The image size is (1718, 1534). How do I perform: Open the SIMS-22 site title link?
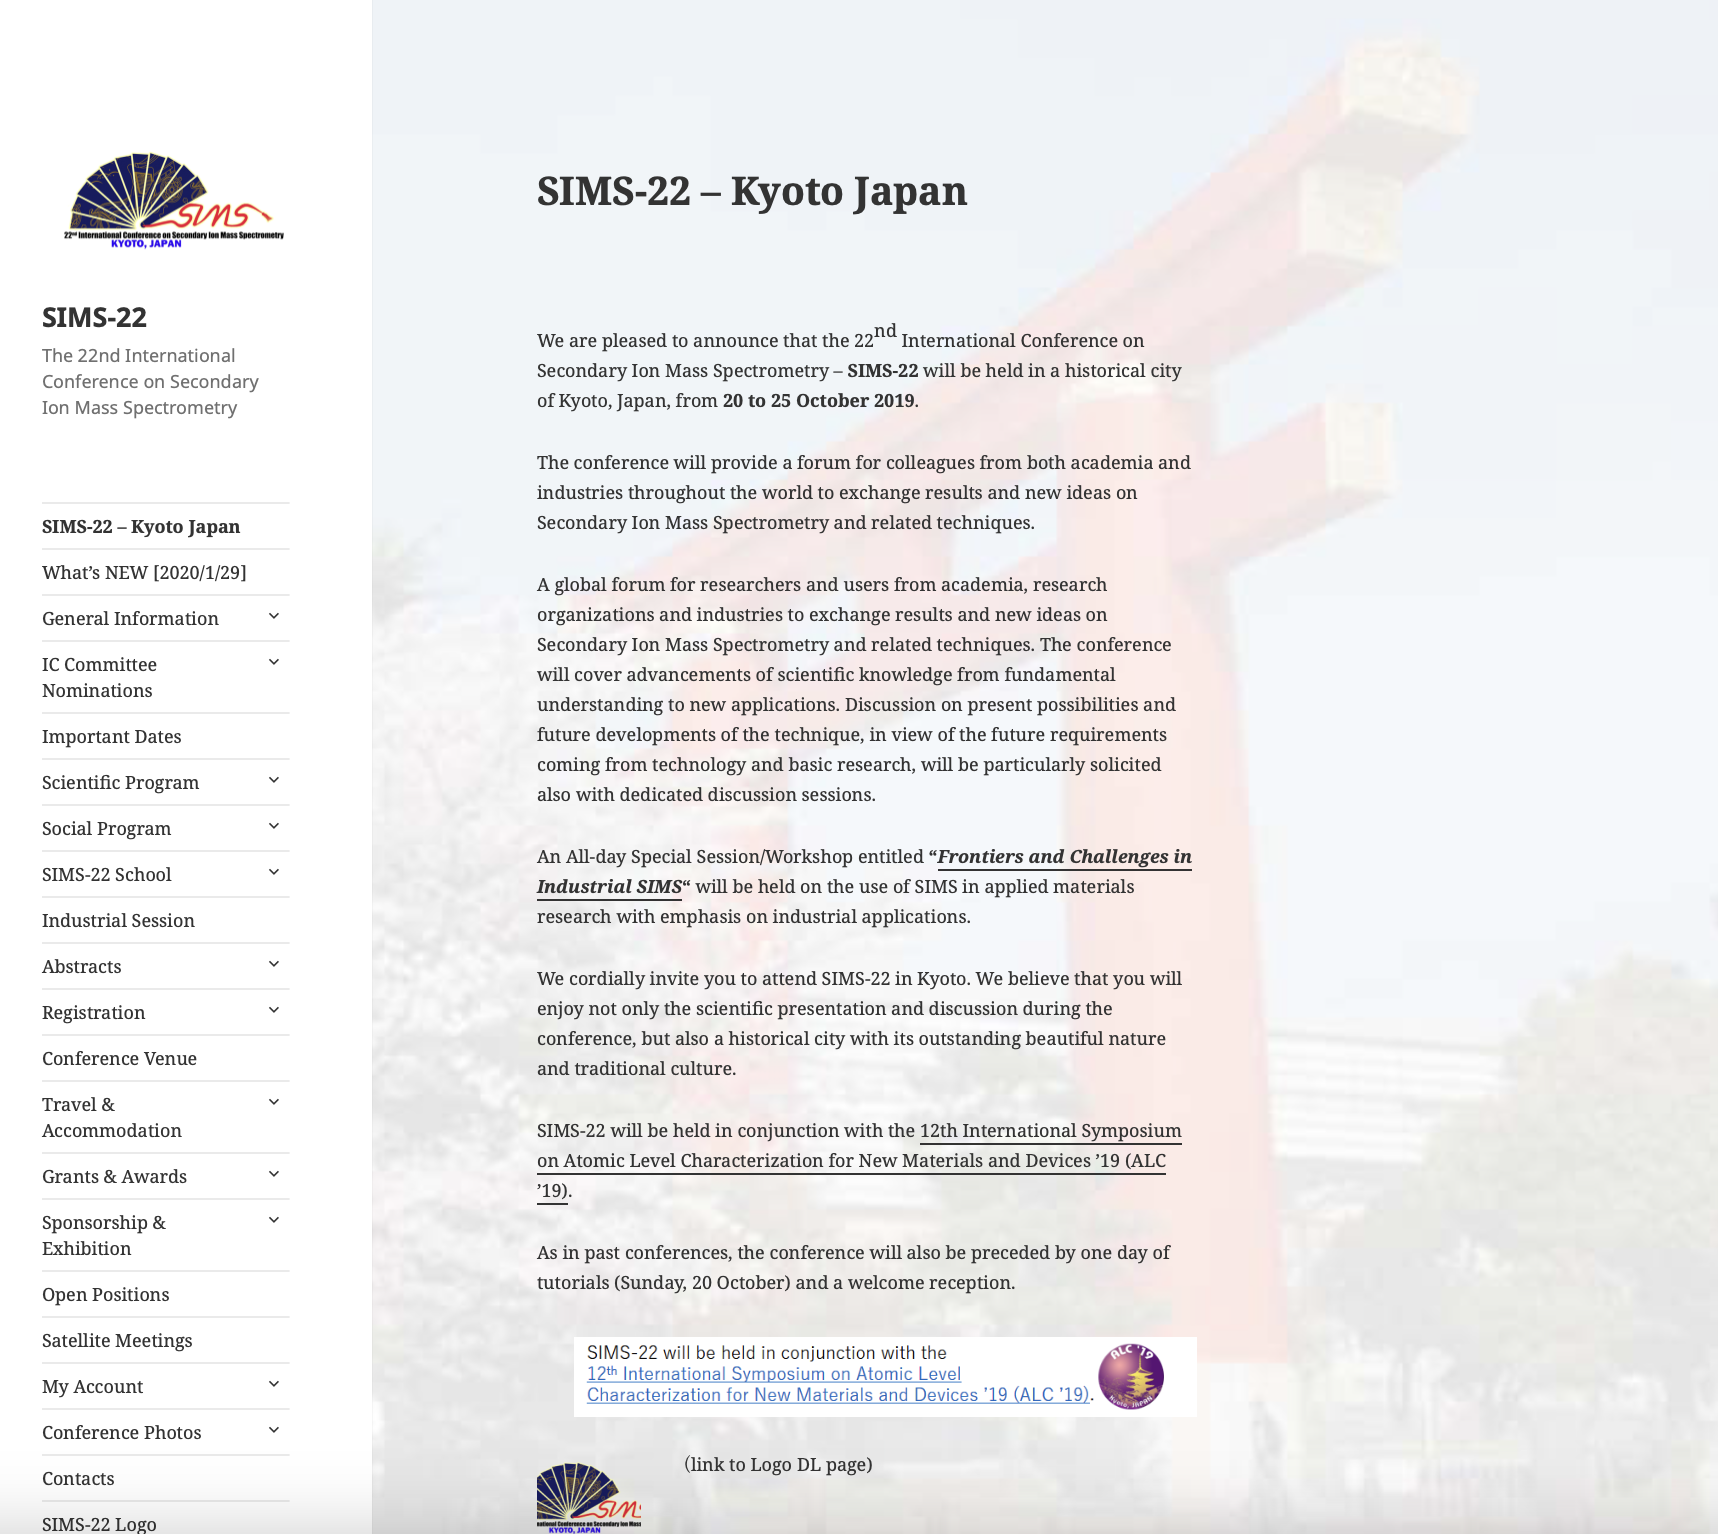click(94, 317)
